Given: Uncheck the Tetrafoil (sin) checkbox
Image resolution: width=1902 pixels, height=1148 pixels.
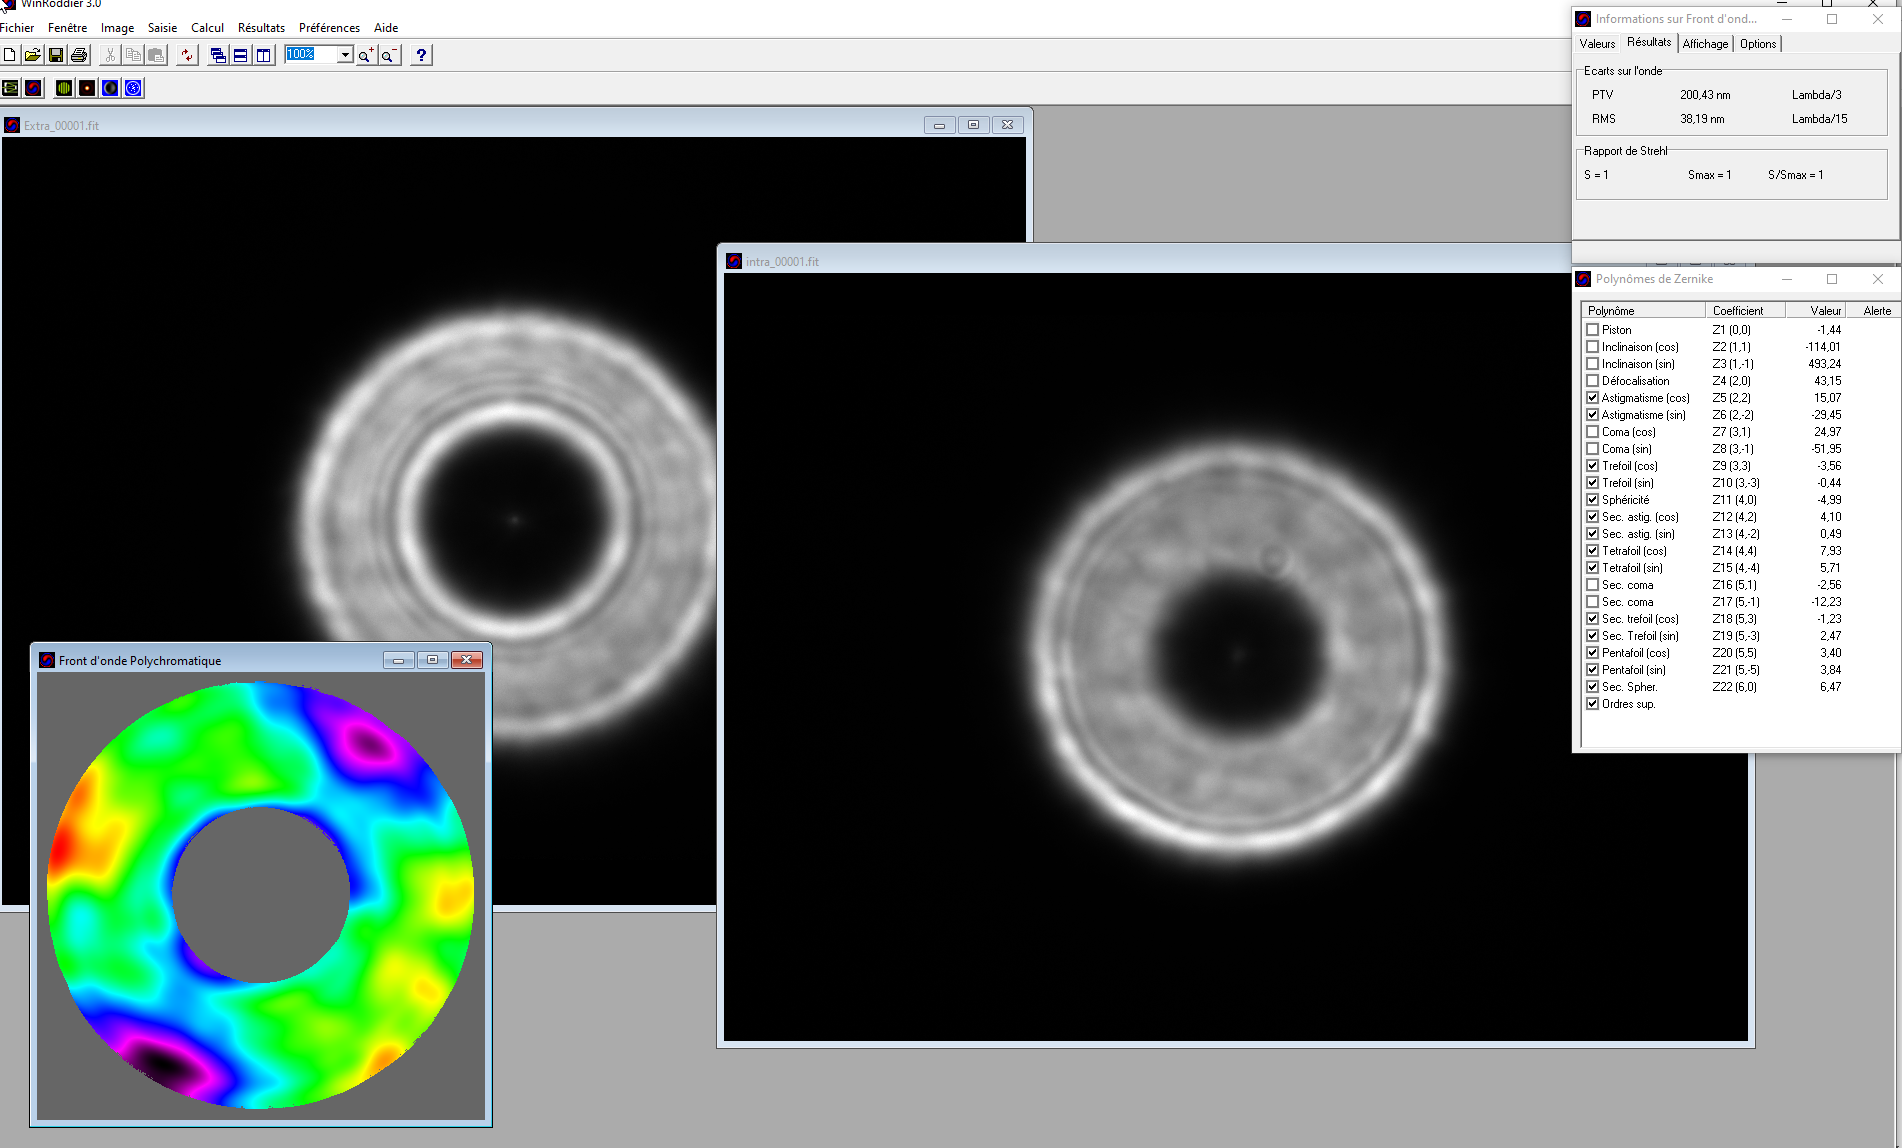Looking at the screenshot, I should [1593, 568].
